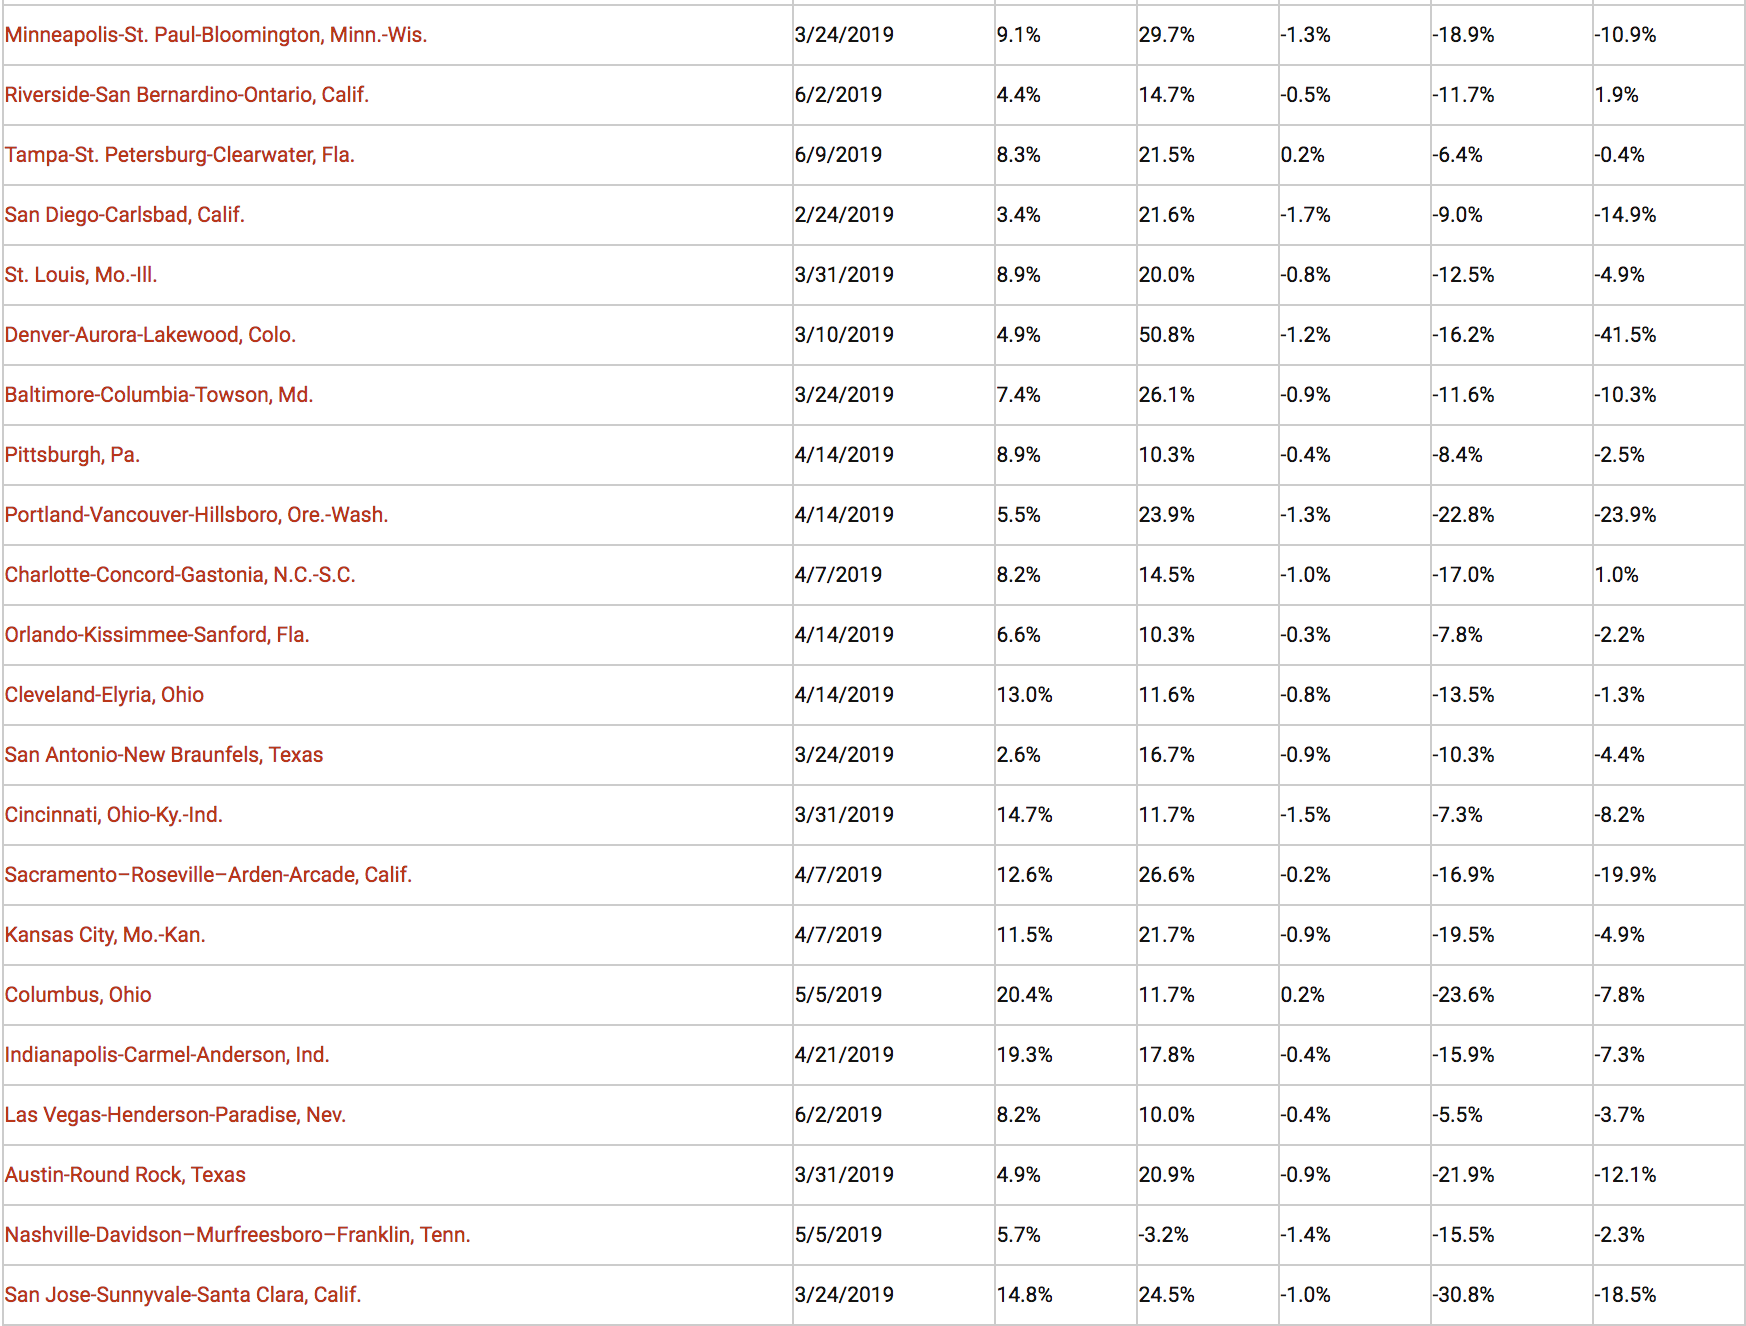The height and width of the screenshot is (1326, 1746).
Task: Select the Portland-Vancouver-Hillsboro, Ore.-Wash. link
Action: (196, 515)
